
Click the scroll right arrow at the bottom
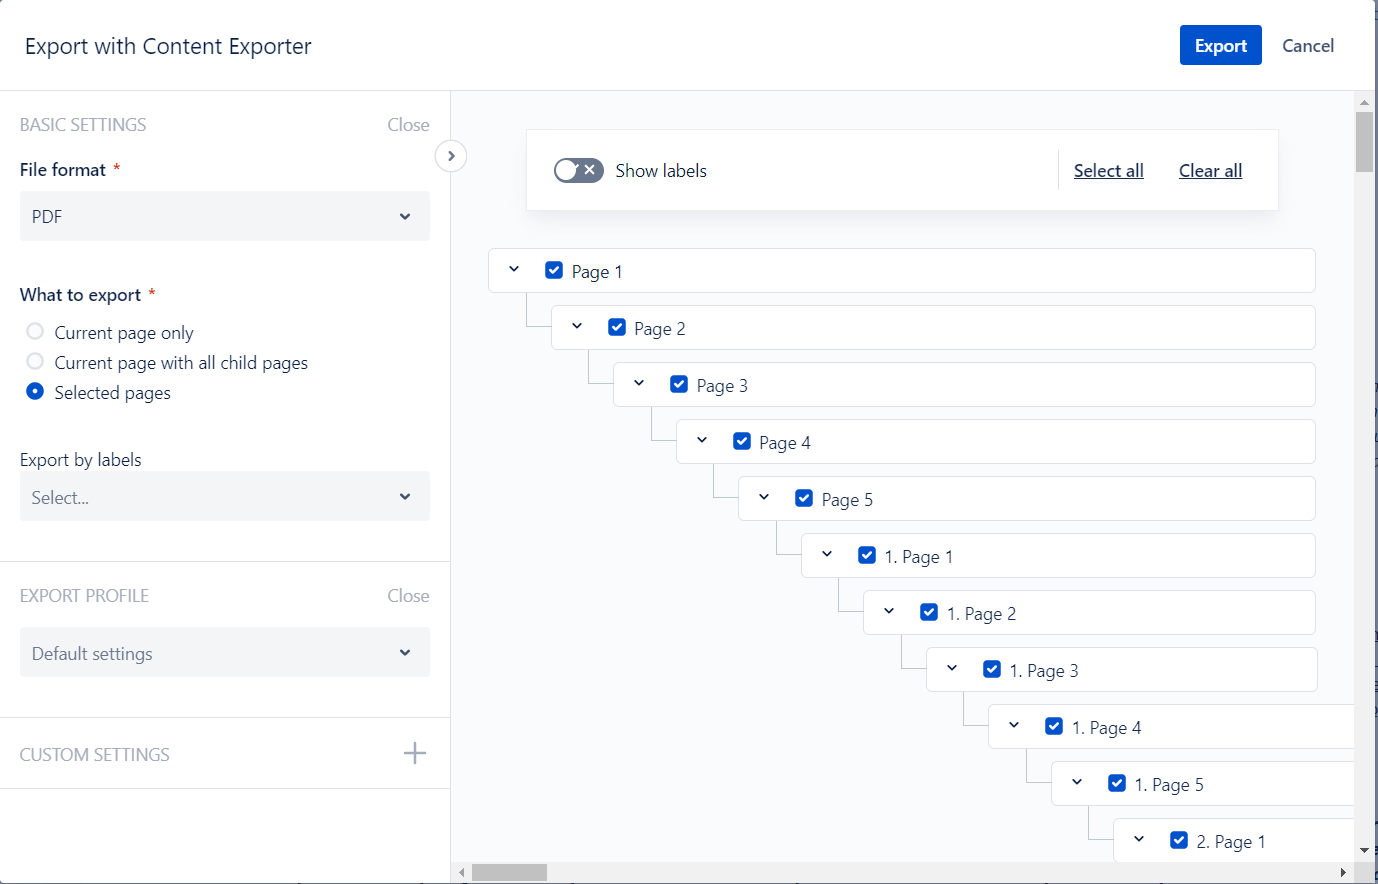[x=1343, y=873]
